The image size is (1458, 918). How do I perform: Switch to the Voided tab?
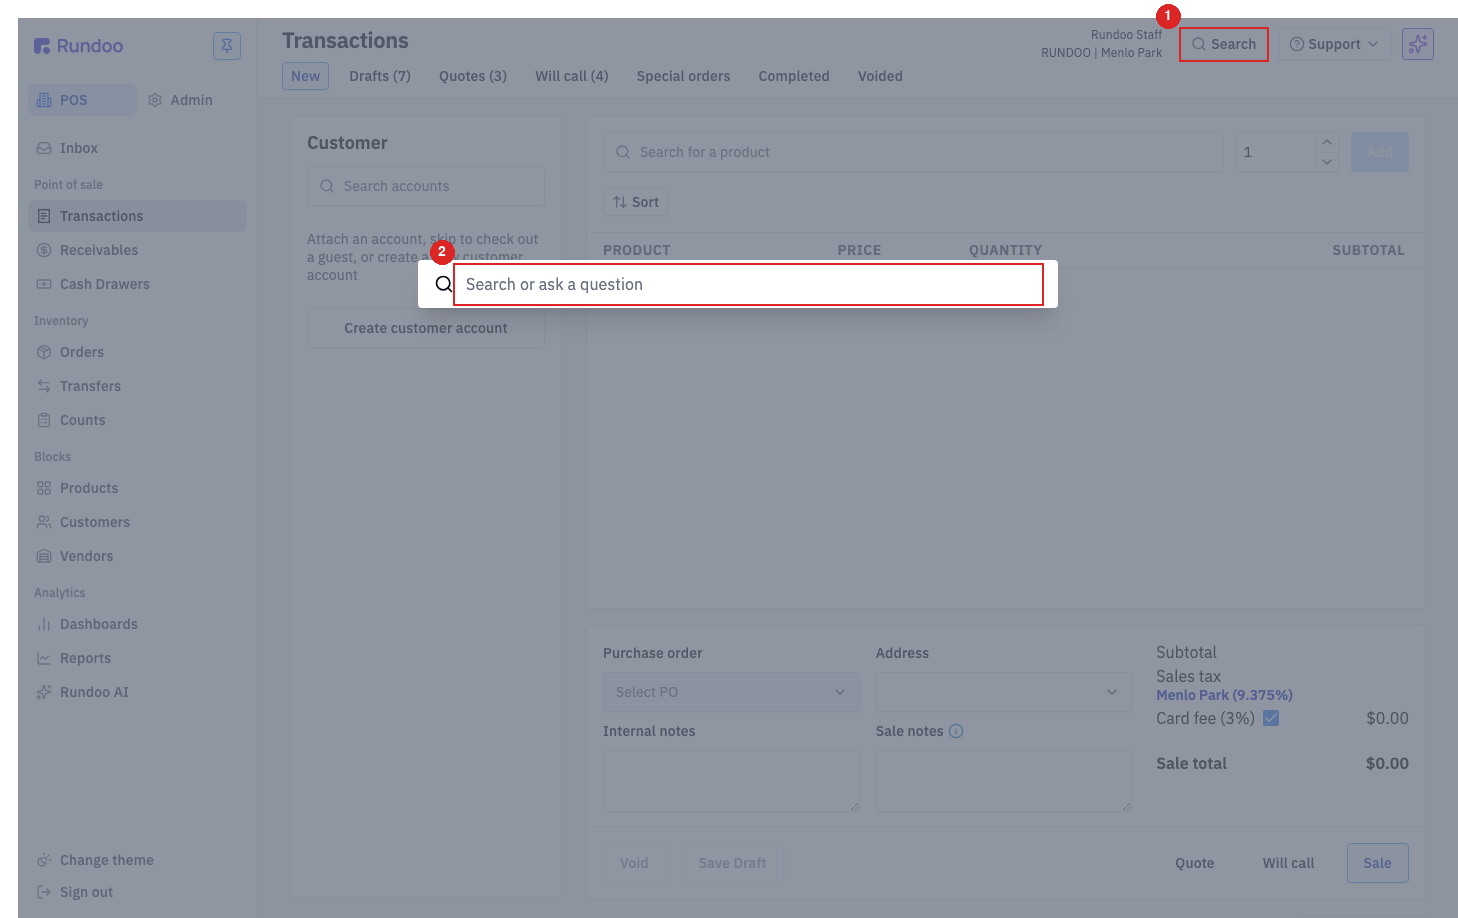click(880, 76)
